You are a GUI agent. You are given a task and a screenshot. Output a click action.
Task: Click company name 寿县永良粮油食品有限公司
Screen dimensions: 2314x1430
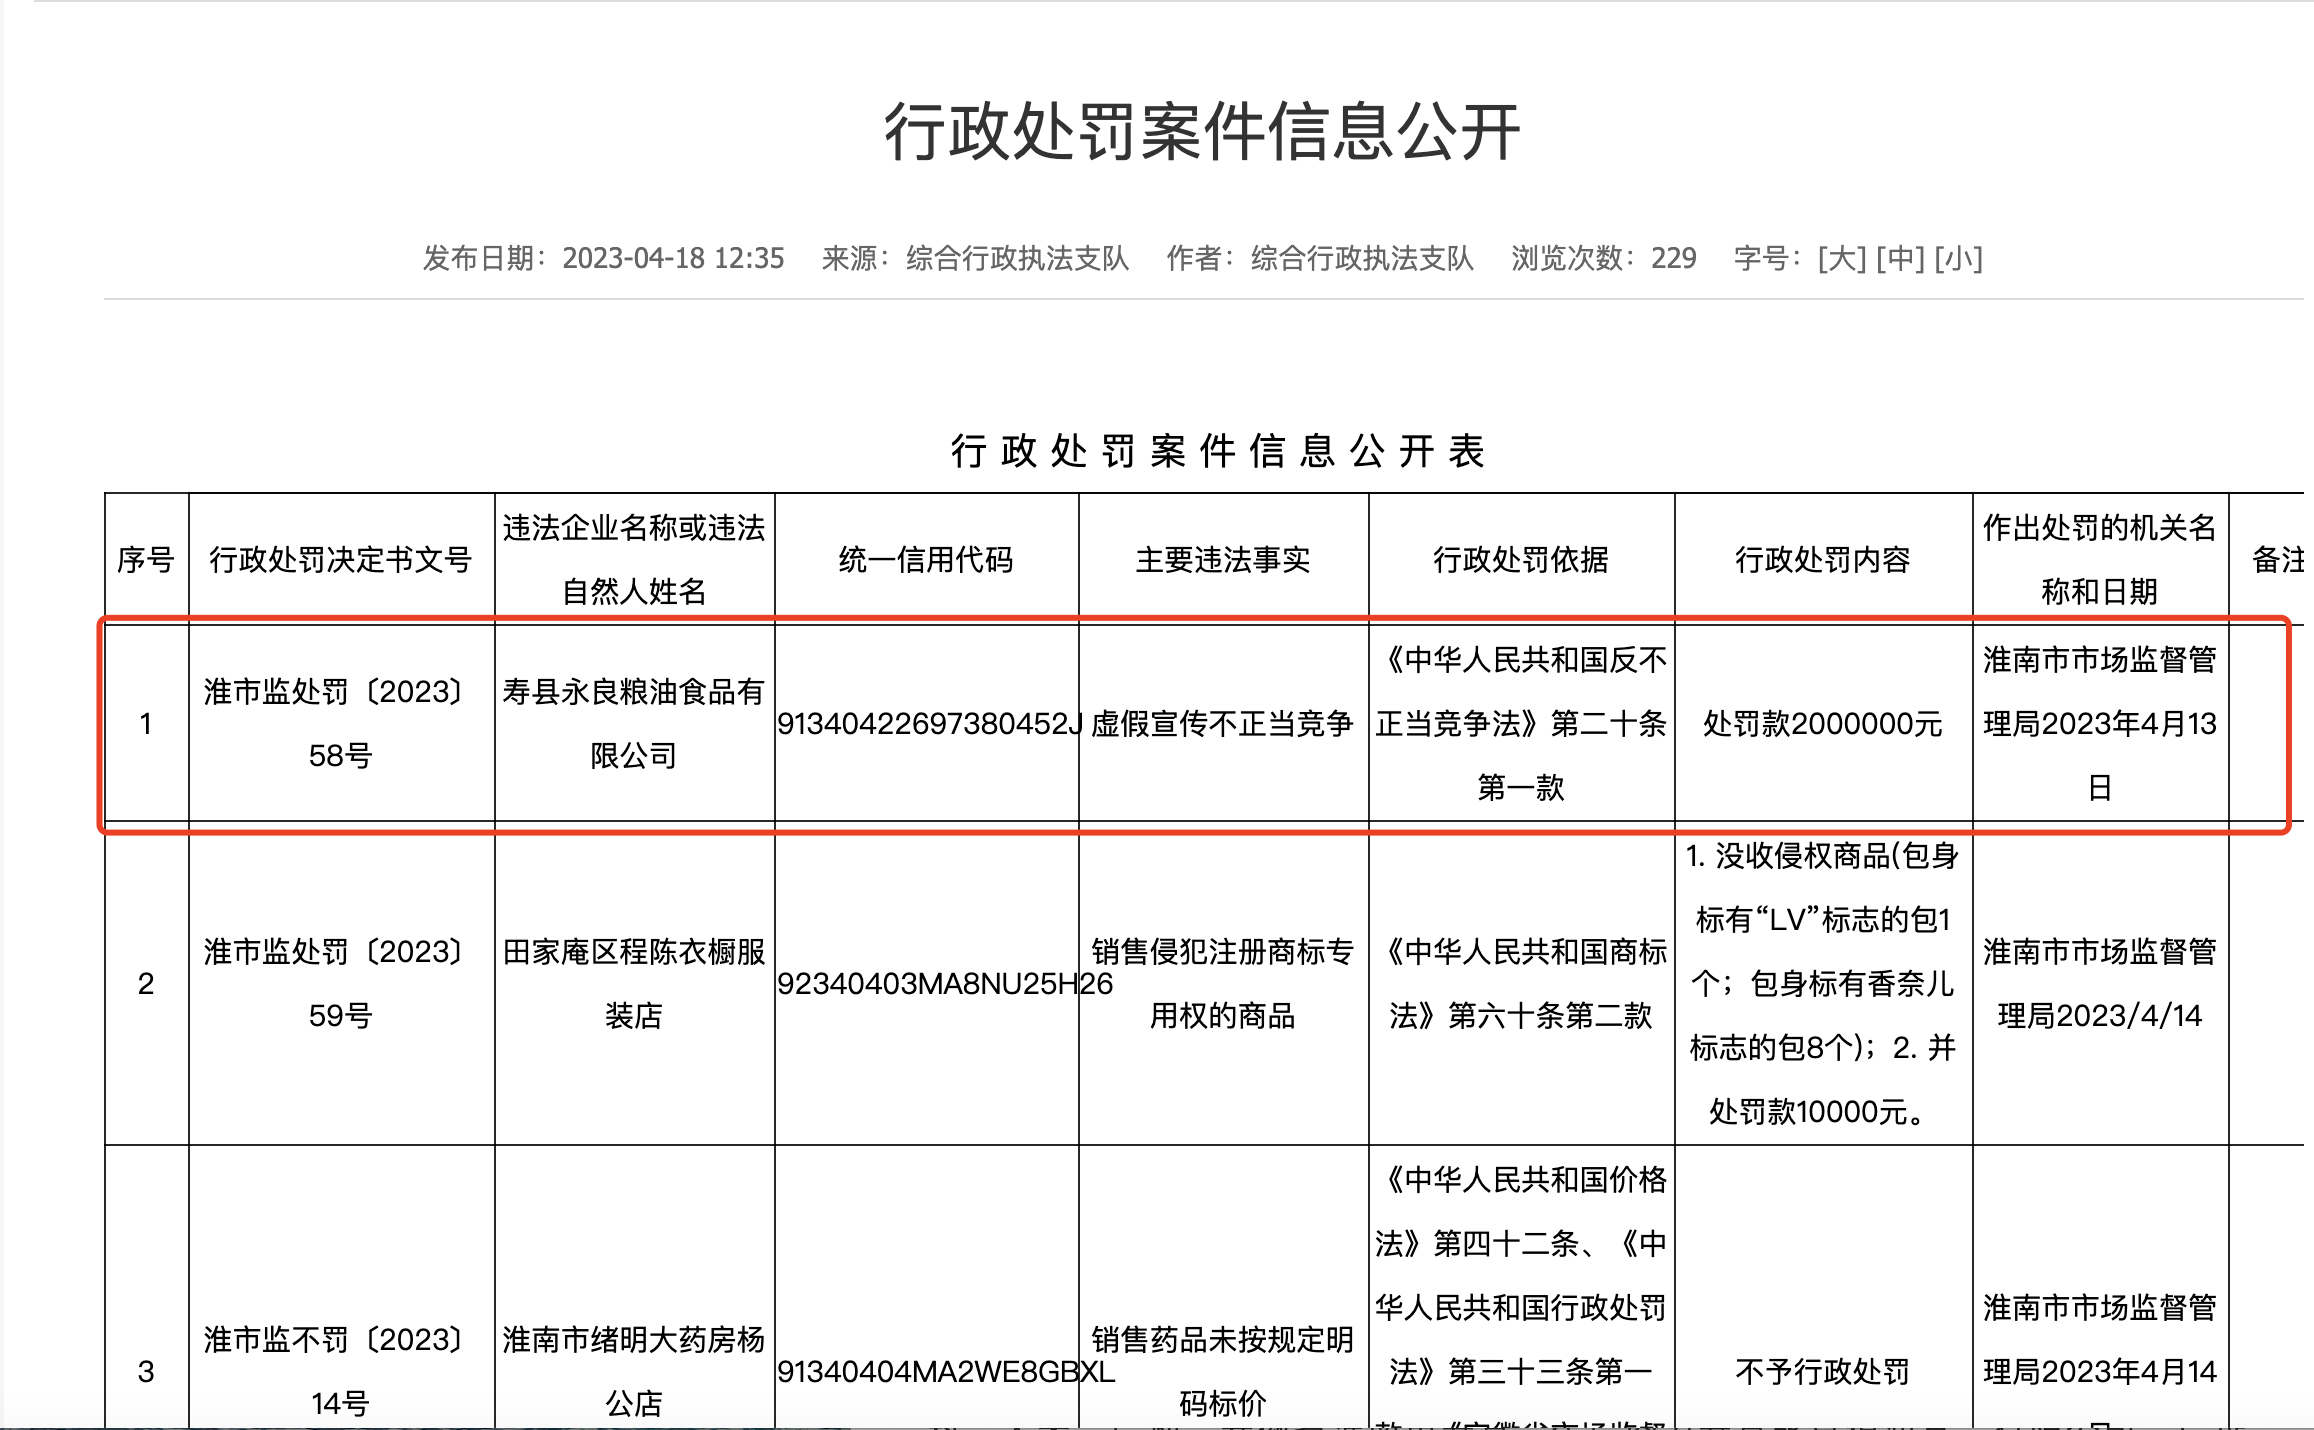[634, 723]
